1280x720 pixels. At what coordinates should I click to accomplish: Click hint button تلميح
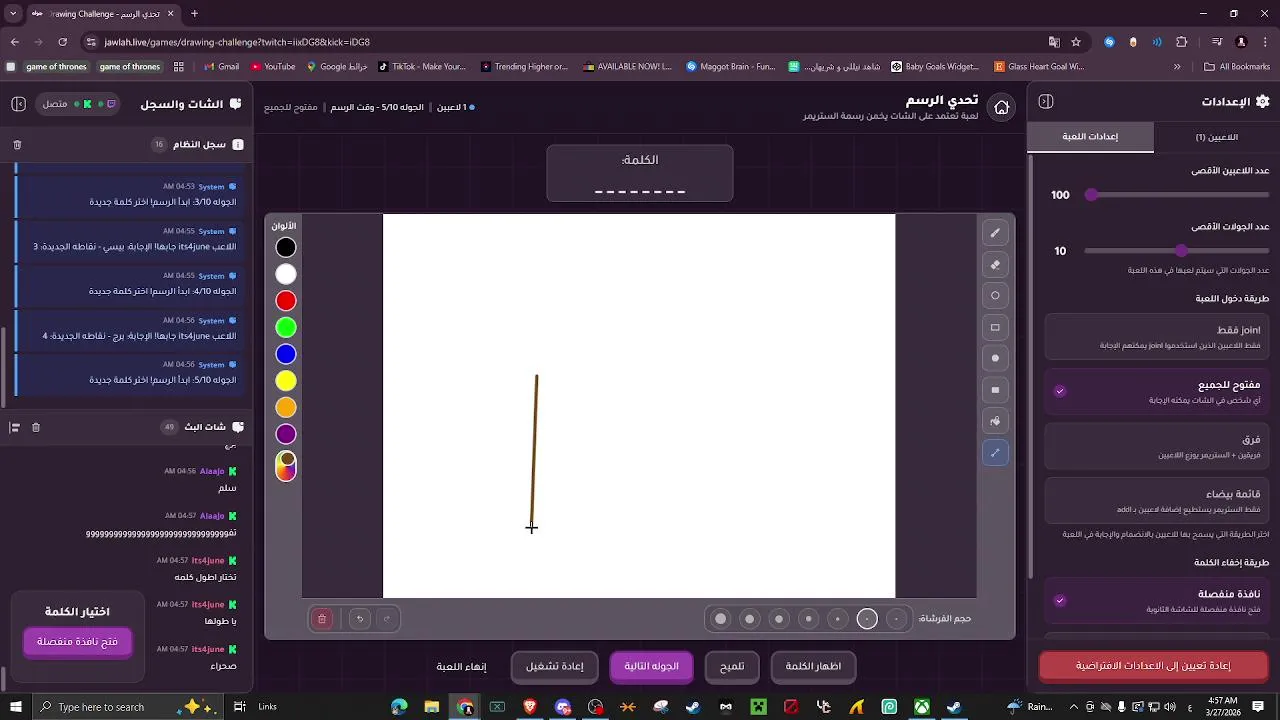tap(732, 667)
